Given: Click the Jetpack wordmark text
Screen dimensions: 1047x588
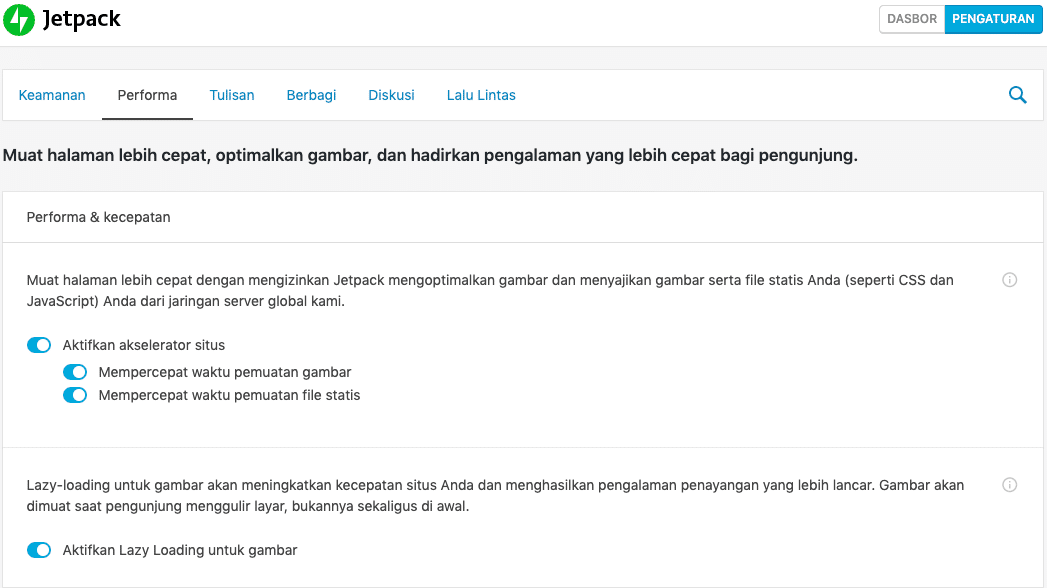Looking at the screenshot, I should 81,19.
